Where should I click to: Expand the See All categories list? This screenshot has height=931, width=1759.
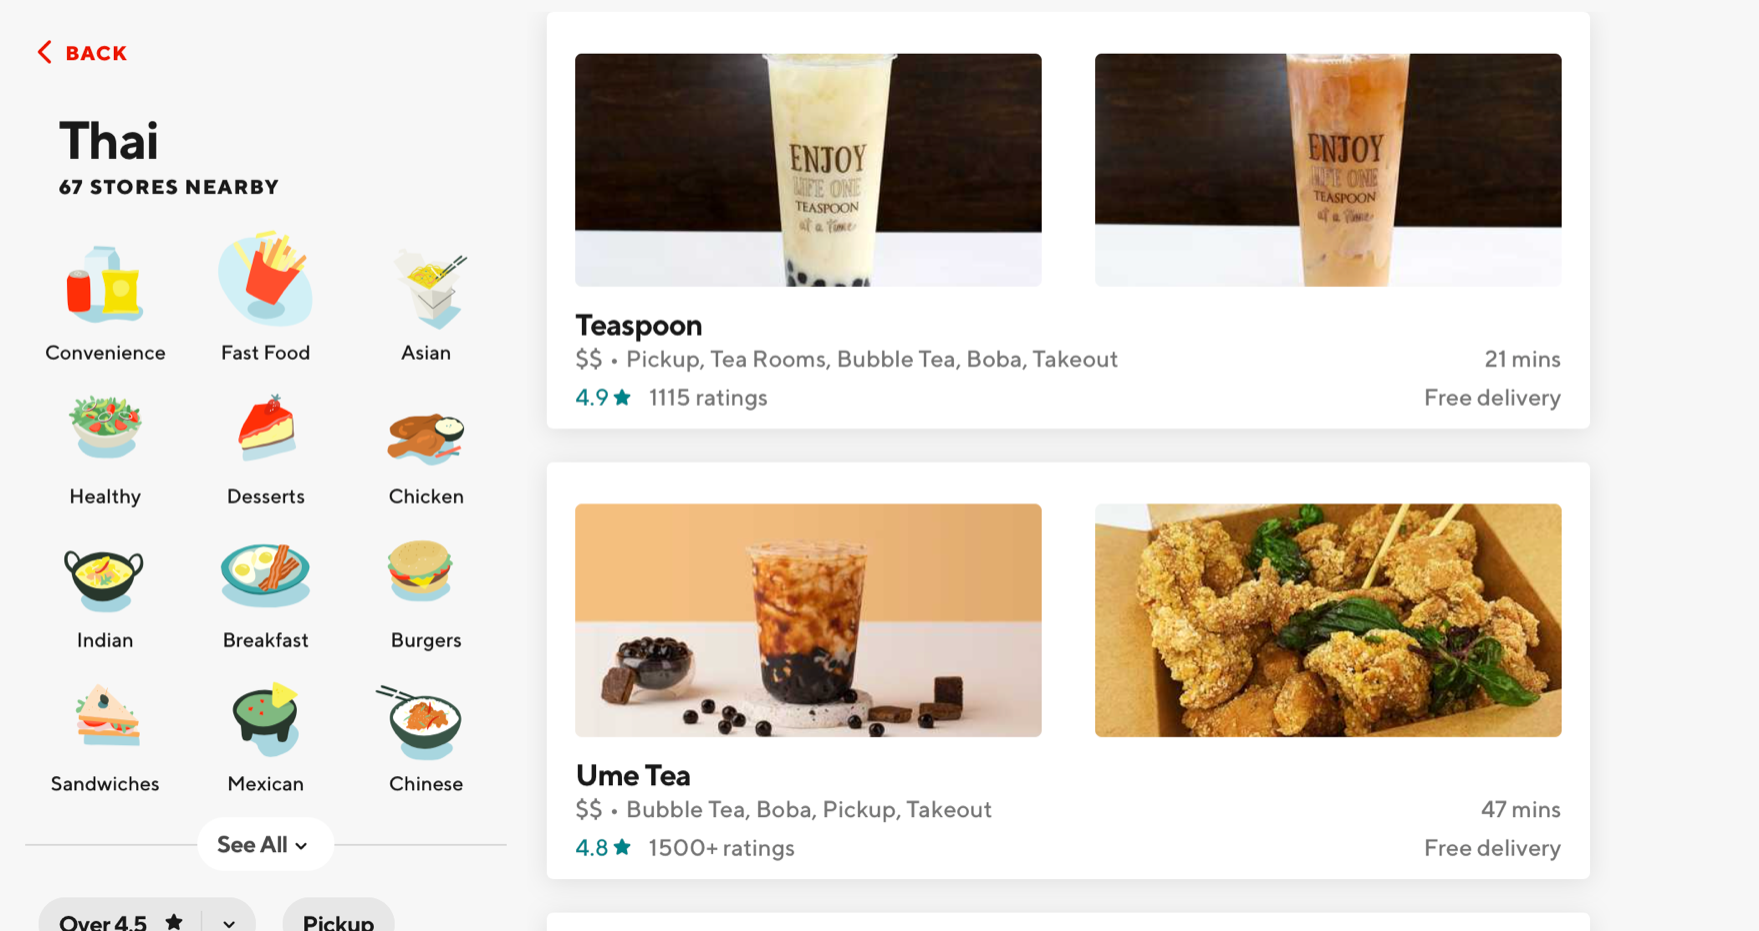click(x=264, y=845)
